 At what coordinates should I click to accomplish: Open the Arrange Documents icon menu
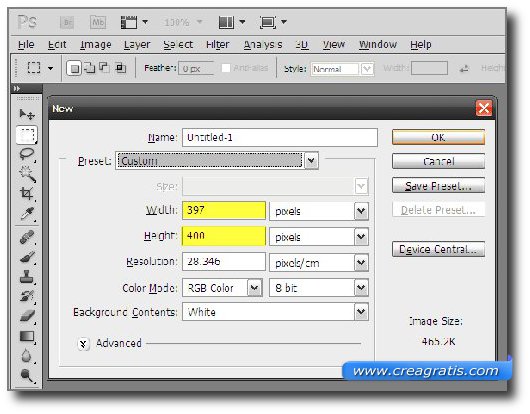[x=232, y=22]
